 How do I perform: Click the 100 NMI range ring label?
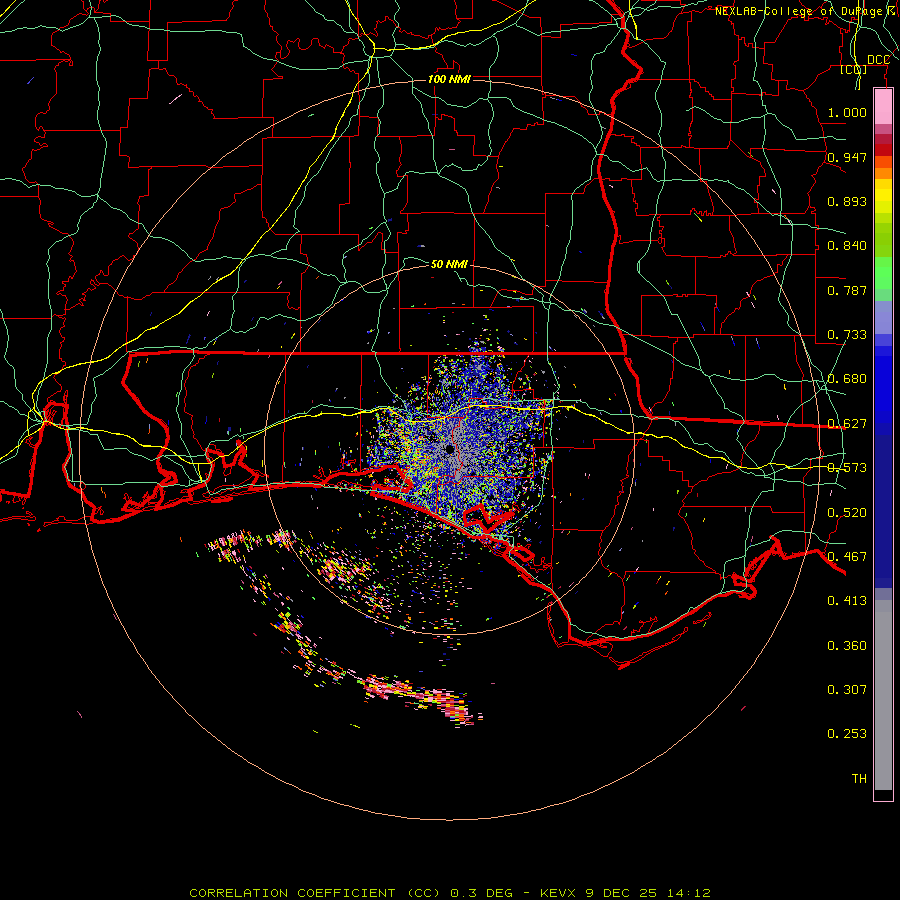449,79
